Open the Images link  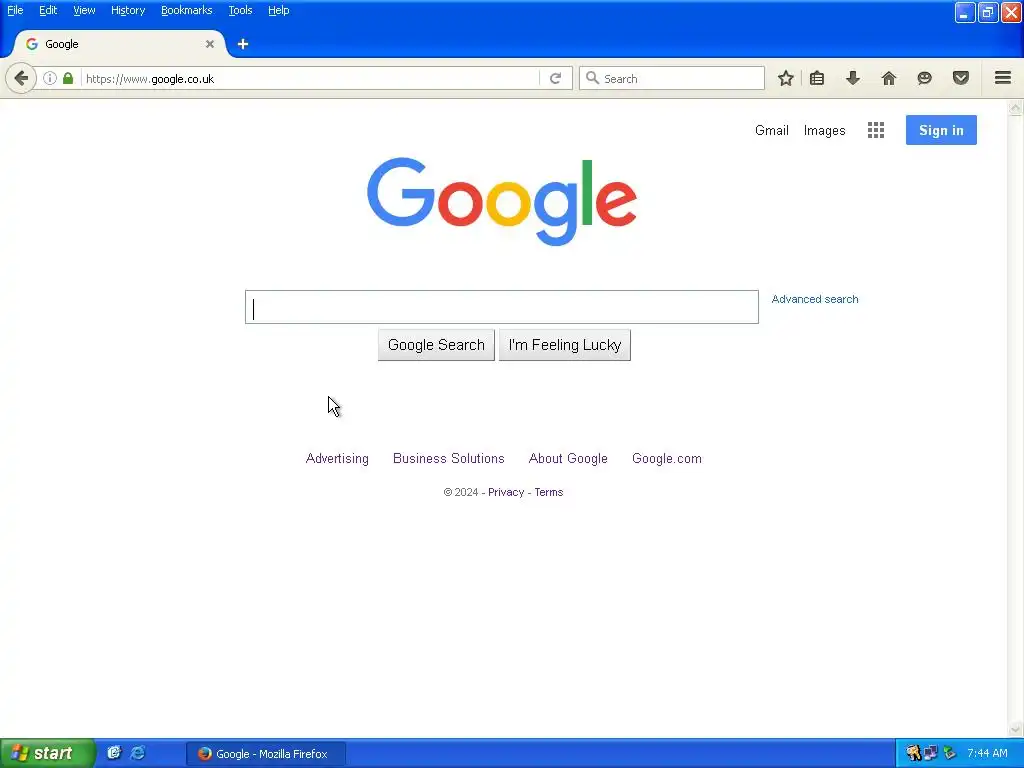coord(824,131)
